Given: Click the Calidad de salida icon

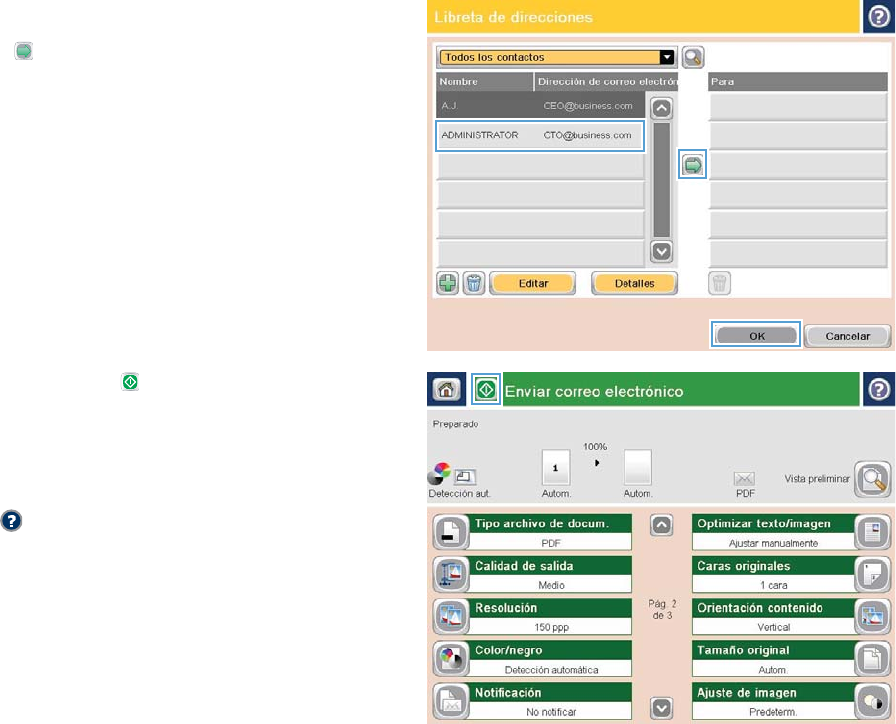Looking at the screenshot, I should pos(451,575).
